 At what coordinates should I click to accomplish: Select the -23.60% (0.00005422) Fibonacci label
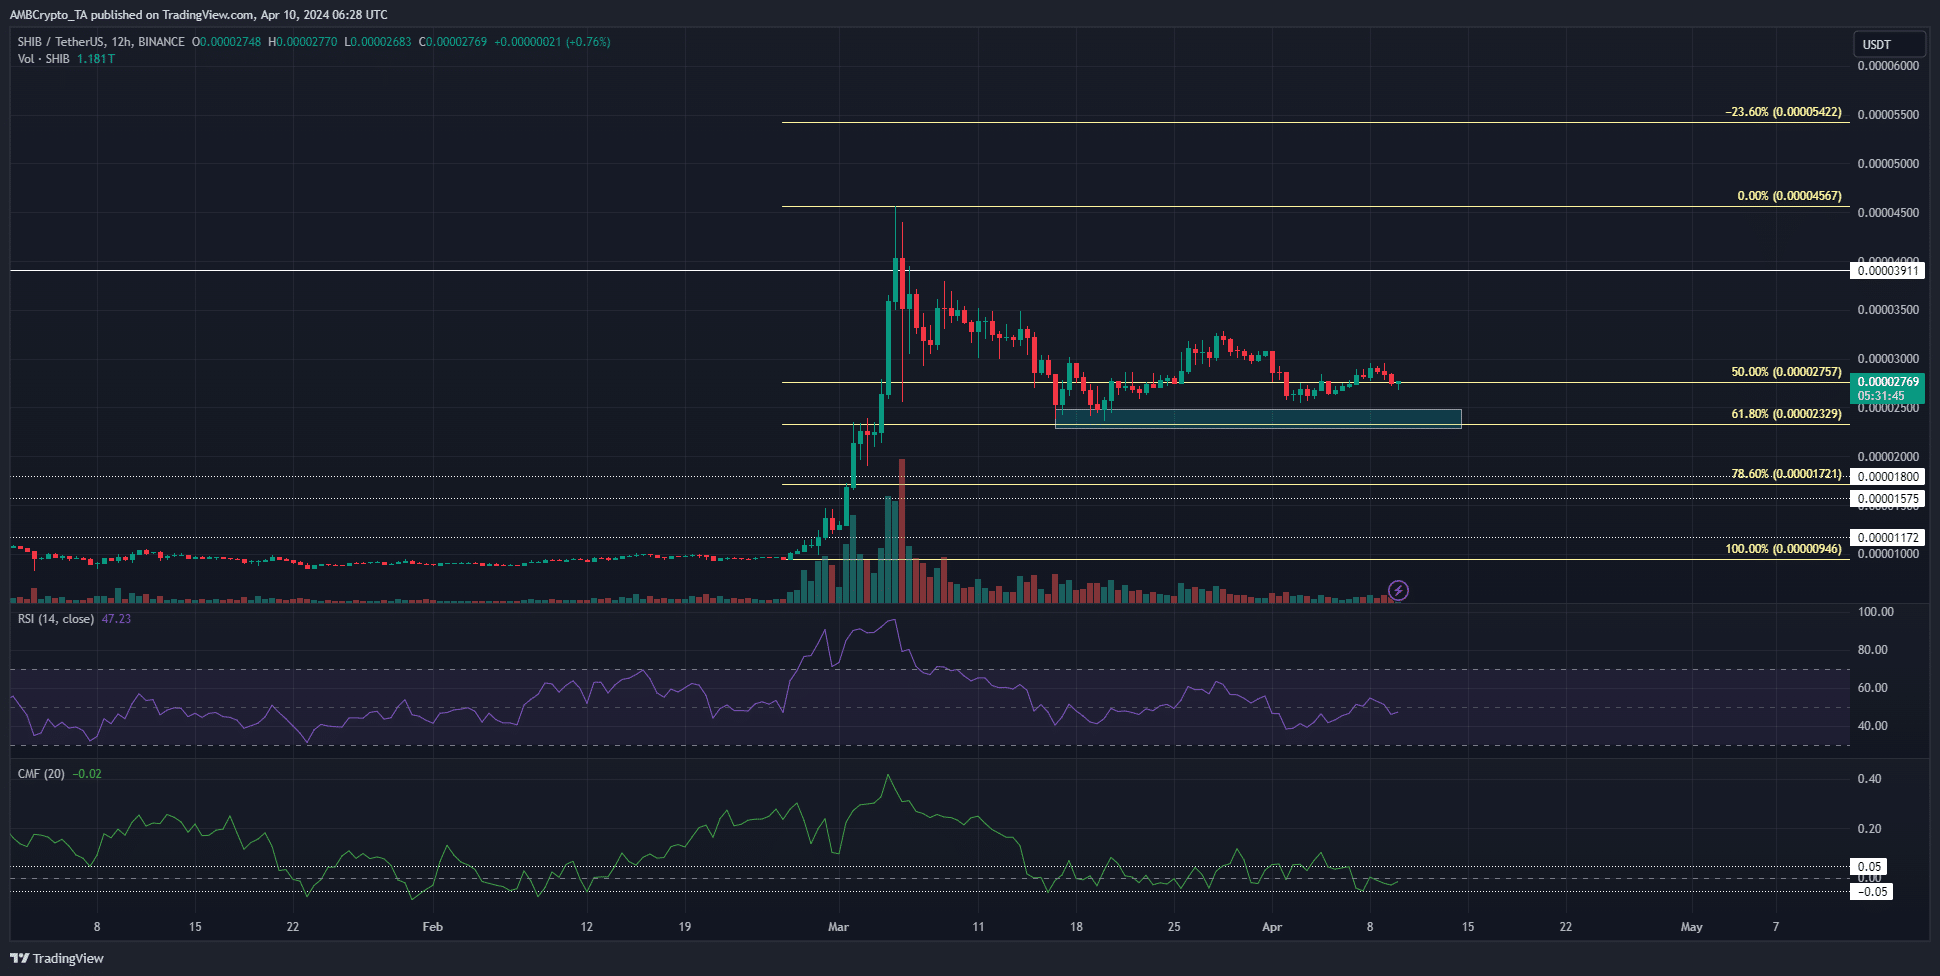coord(1783,112)
